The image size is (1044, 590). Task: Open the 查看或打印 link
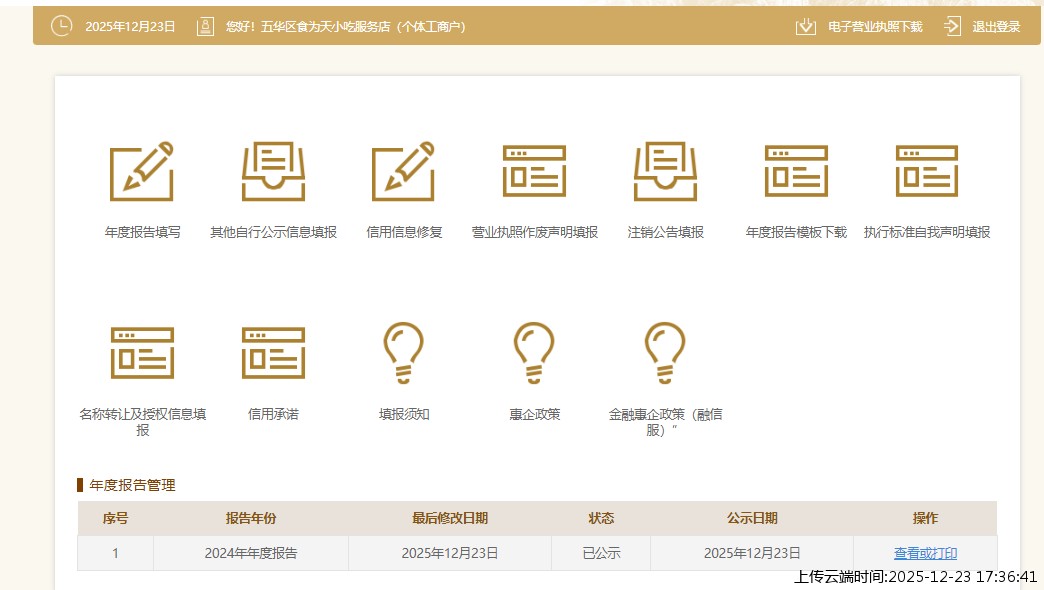click(925, 553)
